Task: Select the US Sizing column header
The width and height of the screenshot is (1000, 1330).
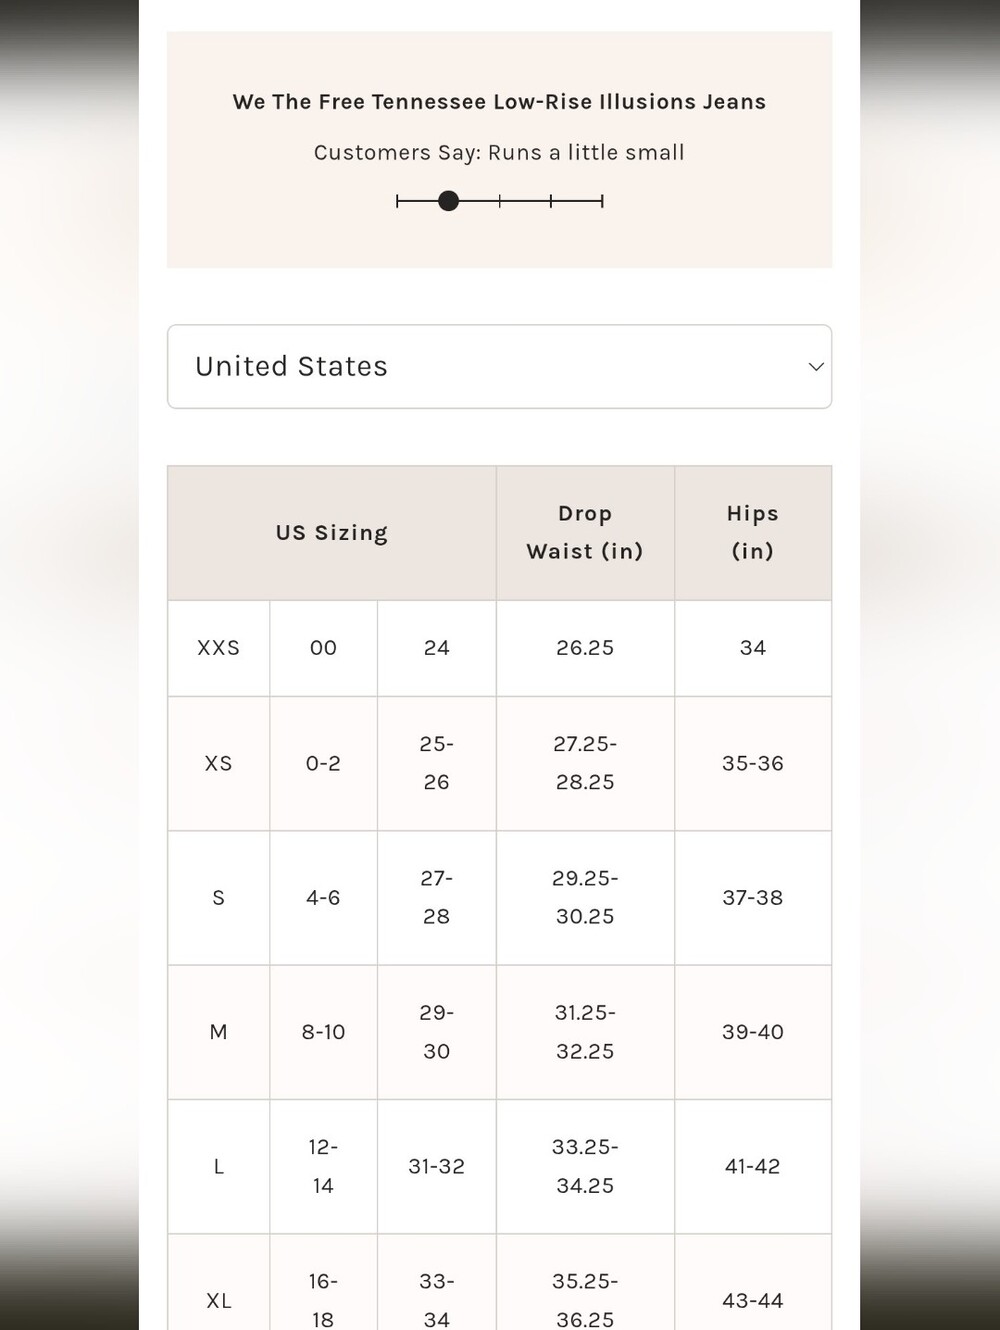Action: tap(332, 533)
